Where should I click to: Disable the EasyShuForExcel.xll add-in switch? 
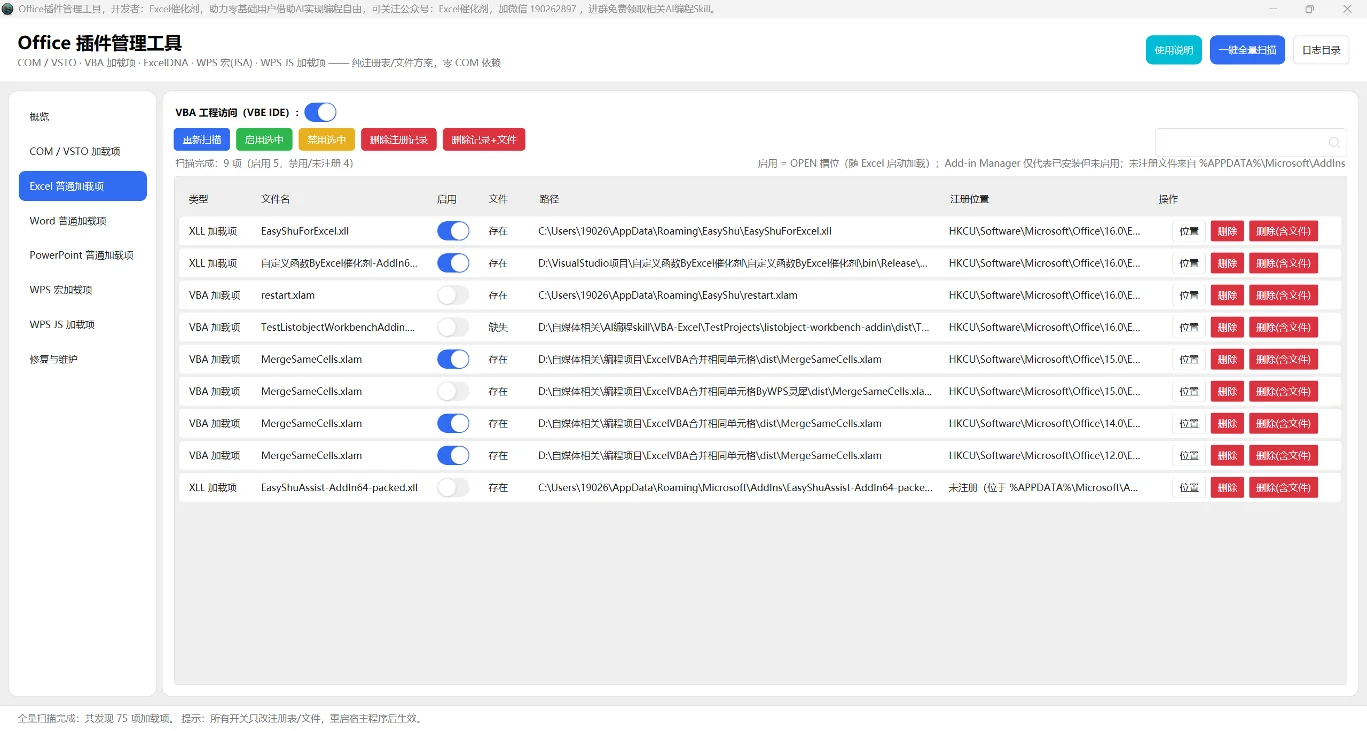[x=453, y=231]
